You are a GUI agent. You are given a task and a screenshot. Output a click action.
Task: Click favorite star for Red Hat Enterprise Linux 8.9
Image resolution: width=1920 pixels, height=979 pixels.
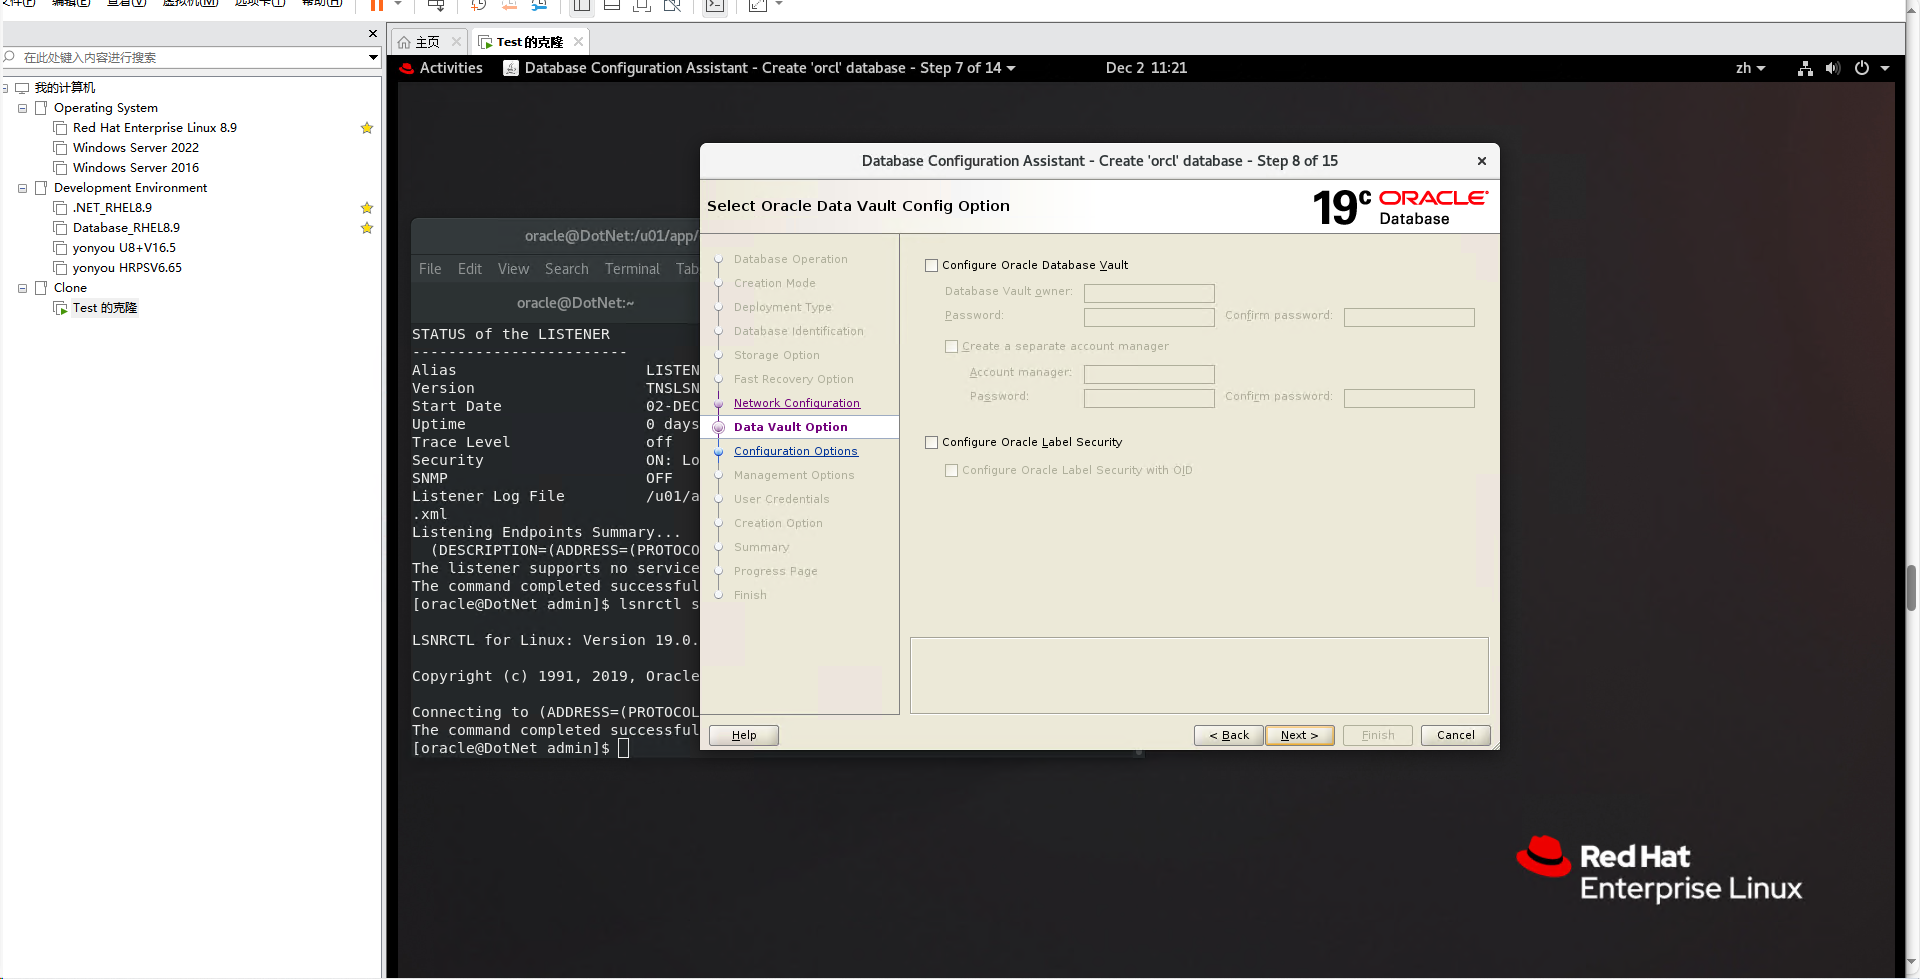point(367,128)
